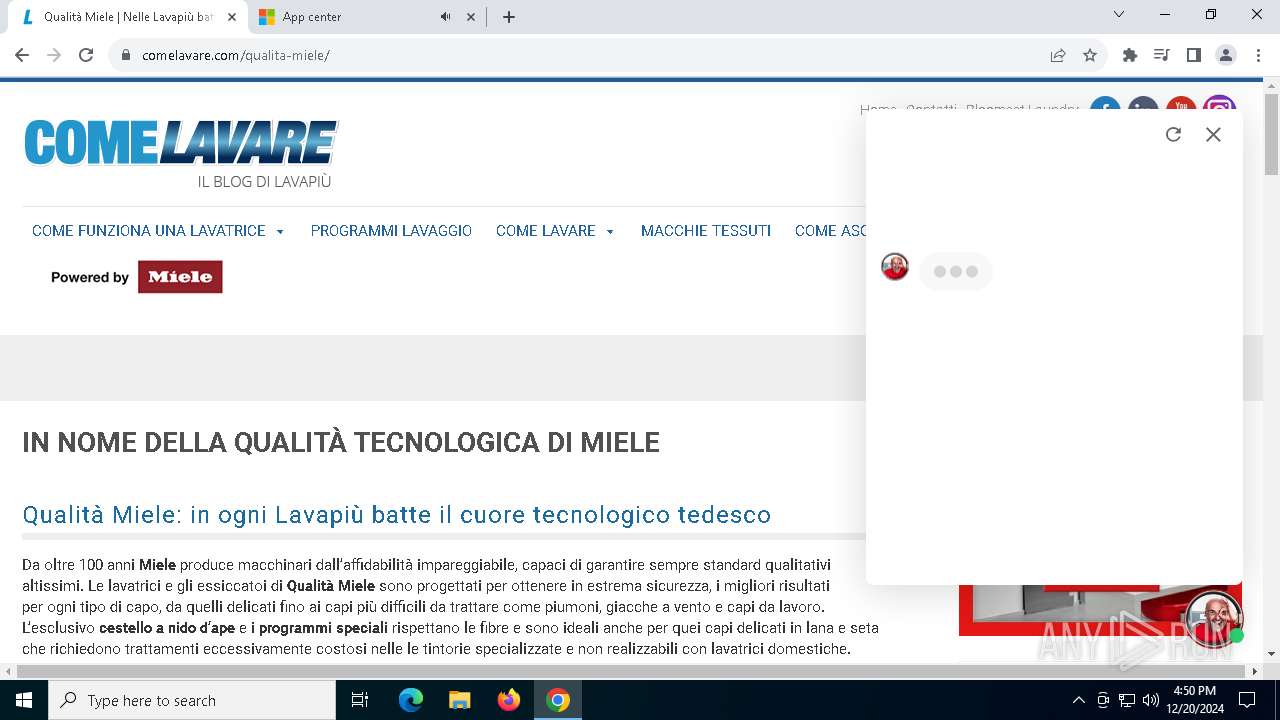1280x720 pixels.
Task: Open the Extensions puzzle icon
Action: [x=1130, y=55]
